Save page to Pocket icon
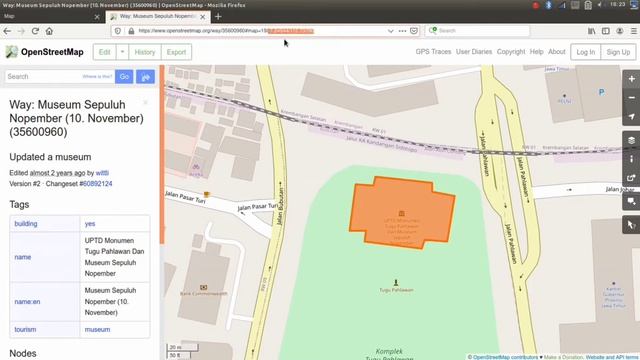 click(x=414, y=31)
